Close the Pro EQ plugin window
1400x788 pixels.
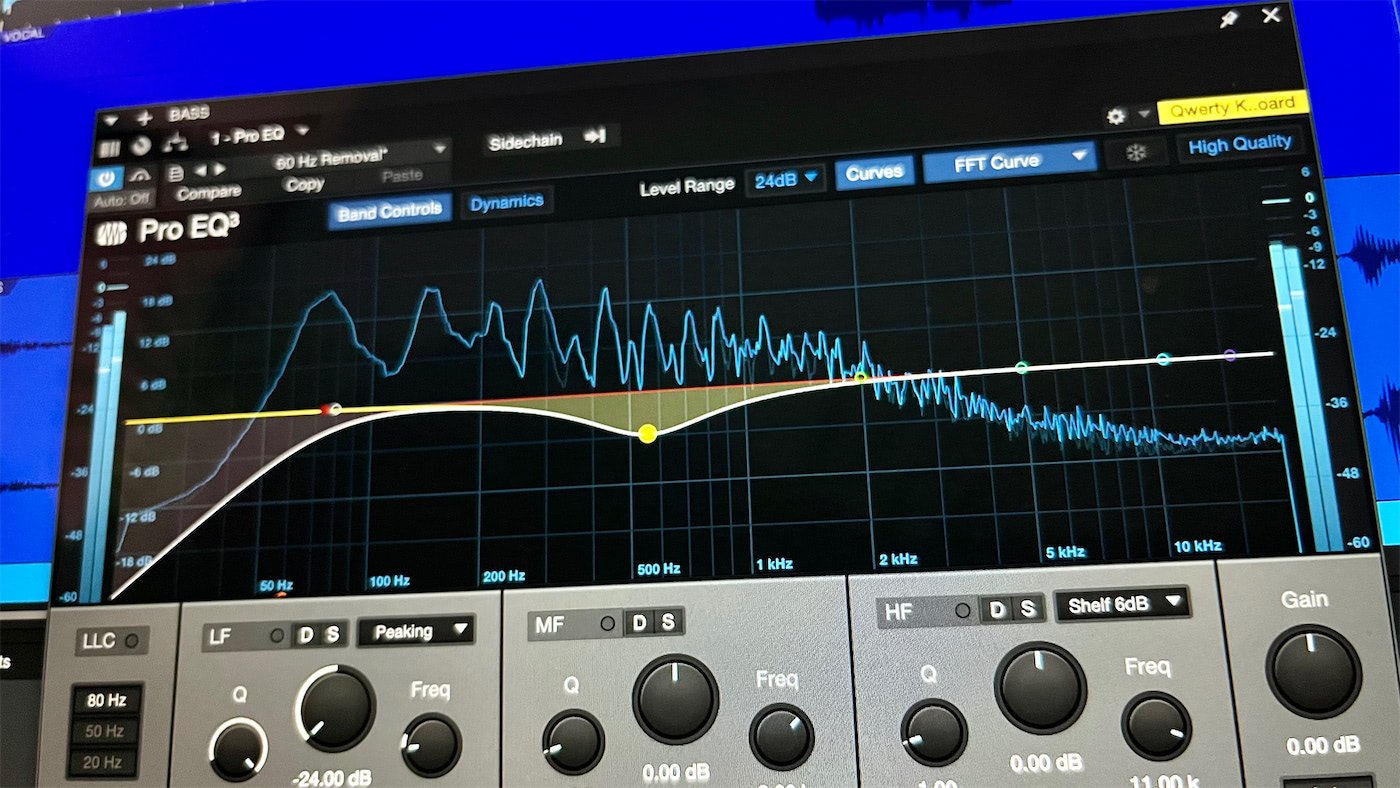[x=1271, y=15]
